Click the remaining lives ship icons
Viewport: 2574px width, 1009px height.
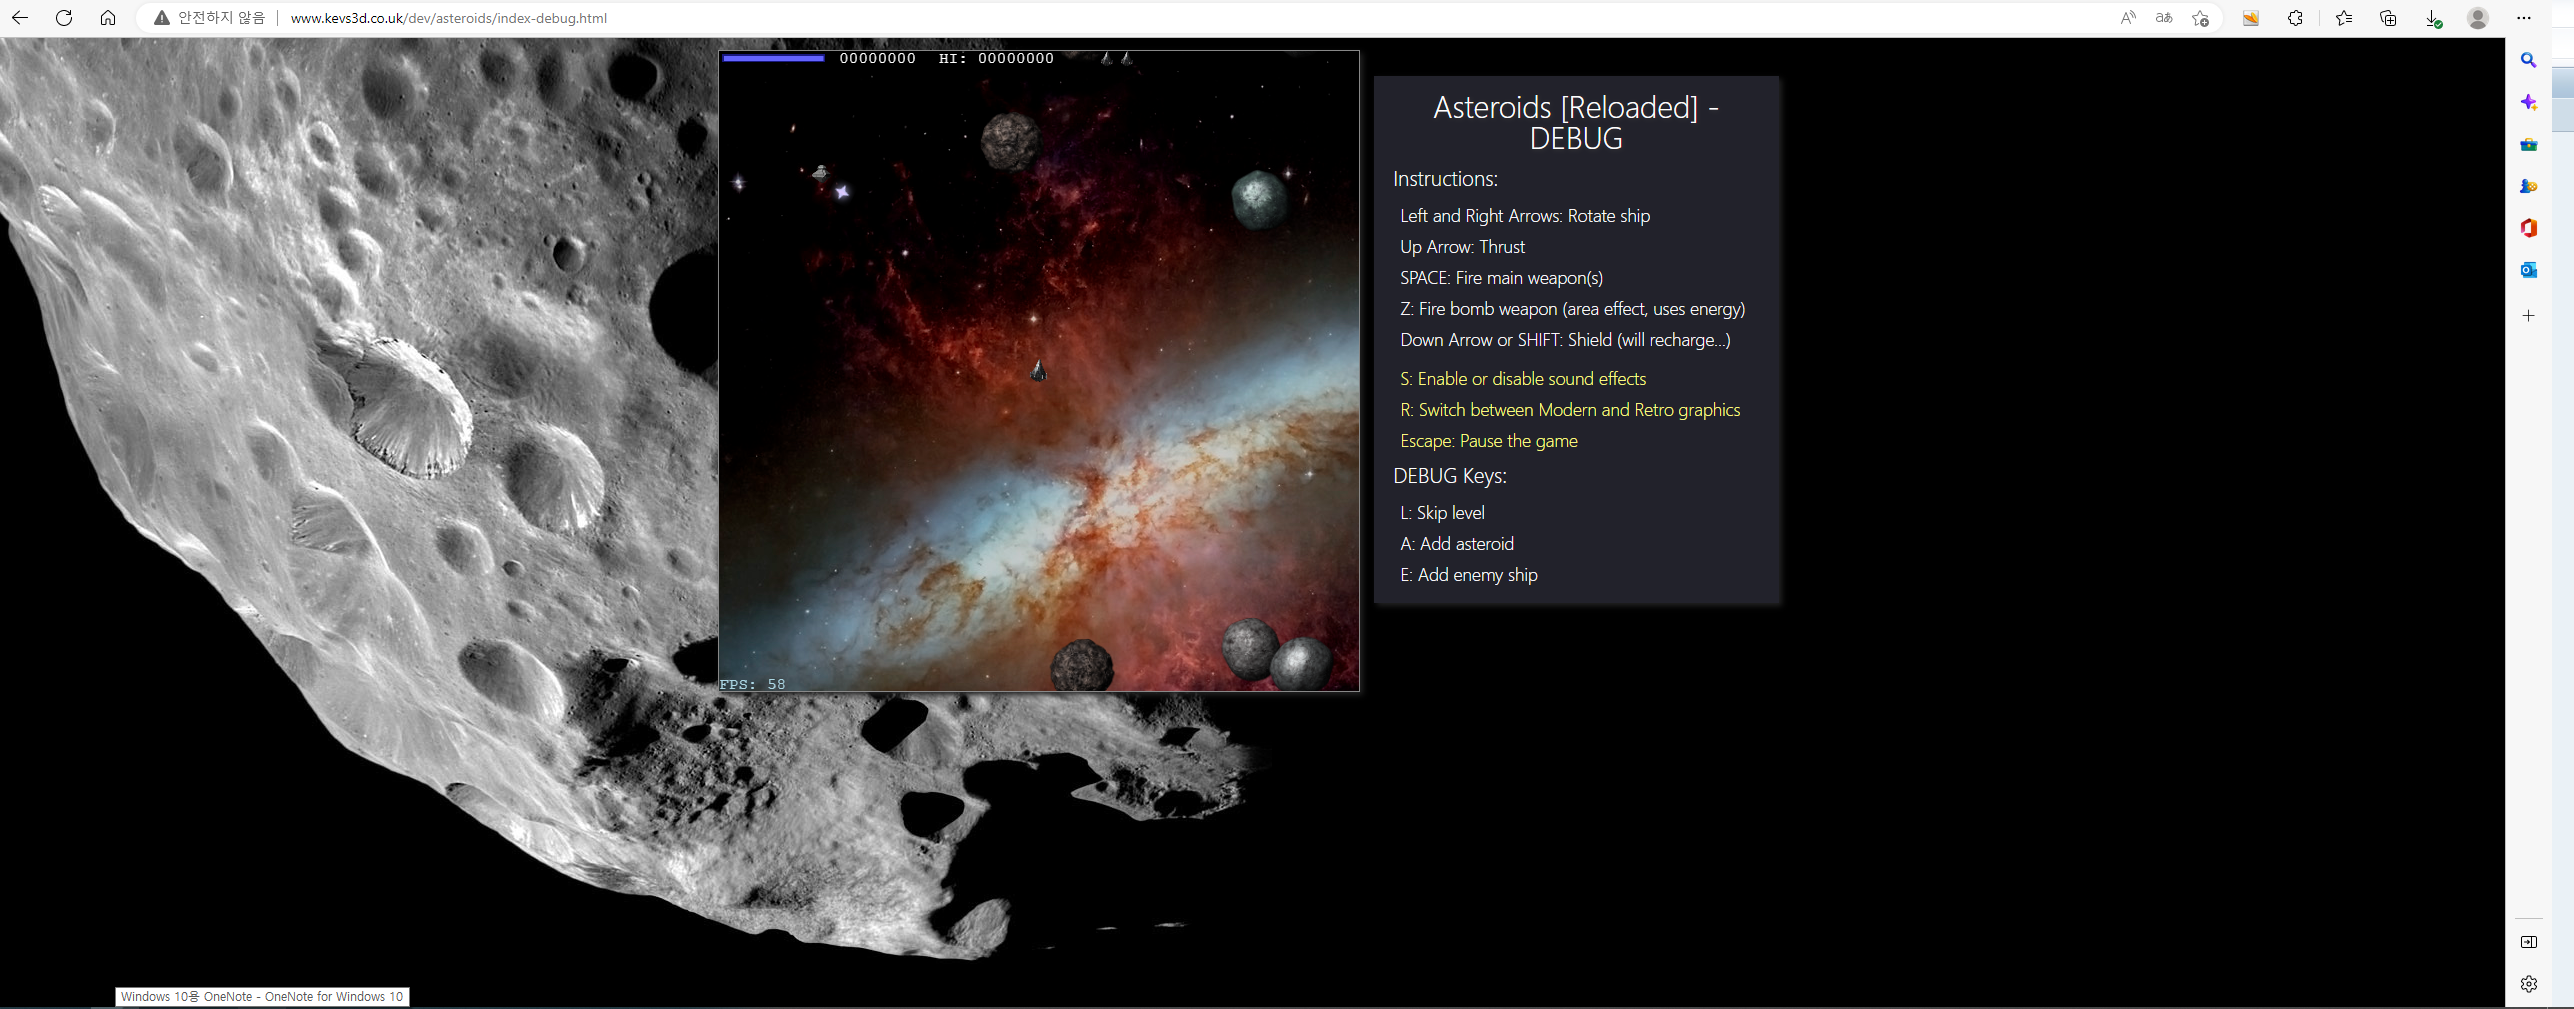point(1116,58)
